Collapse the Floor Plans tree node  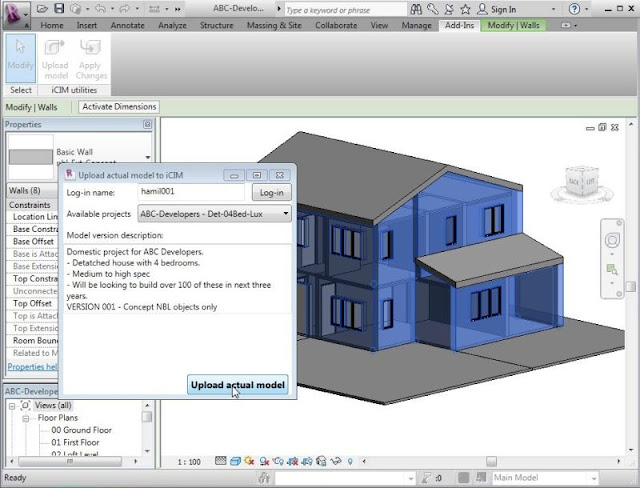tap(26, 419)
